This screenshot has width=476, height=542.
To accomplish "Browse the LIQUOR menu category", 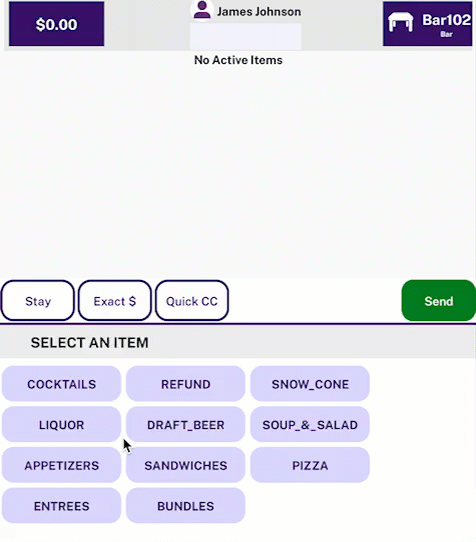I will click(x=62, y=424).
